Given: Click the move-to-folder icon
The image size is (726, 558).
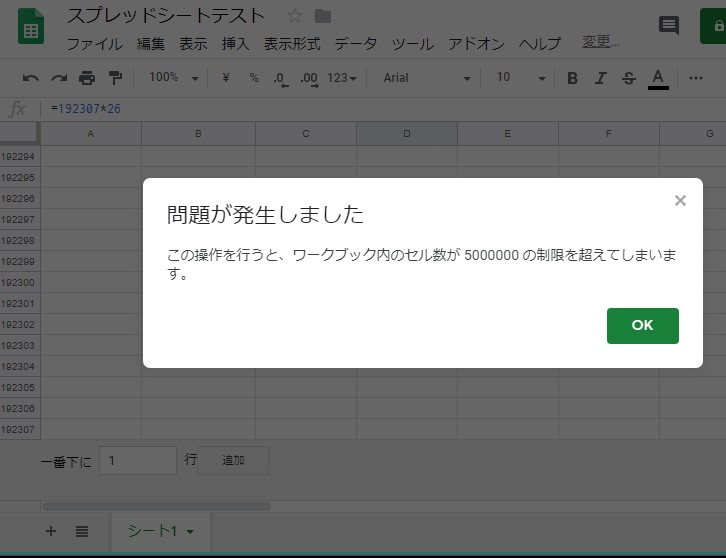Looking at the screenshot, I should click(322, 16).
